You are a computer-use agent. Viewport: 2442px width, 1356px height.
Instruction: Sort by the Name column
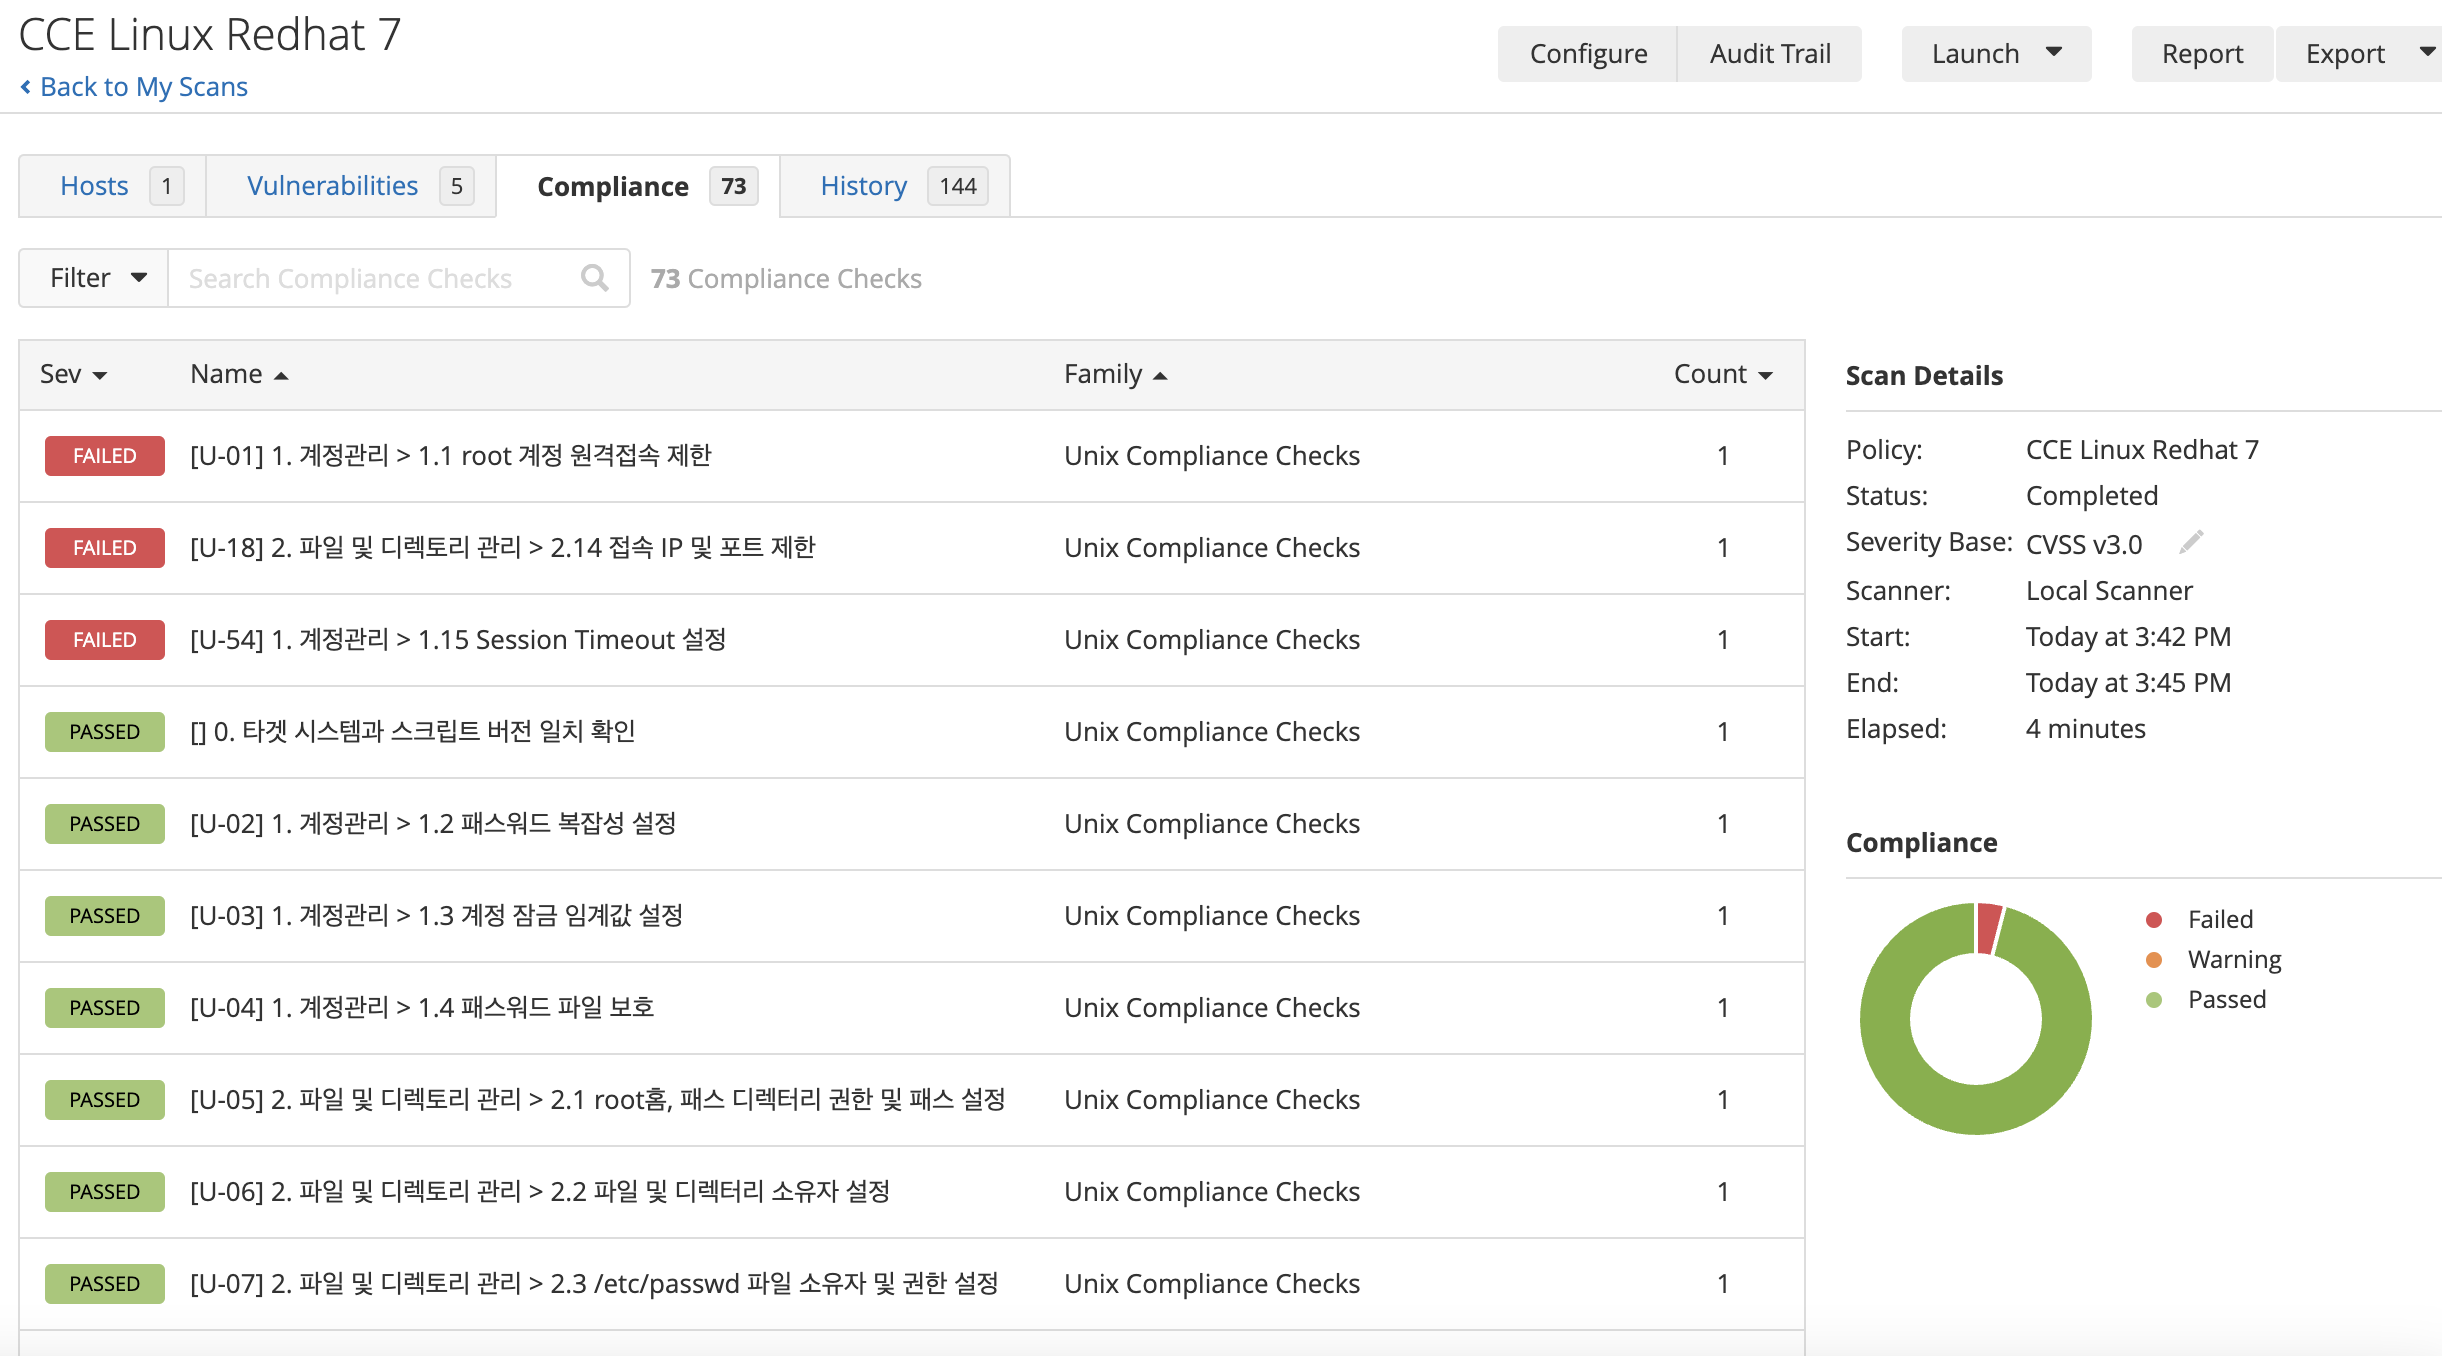[x=239, y=374]
